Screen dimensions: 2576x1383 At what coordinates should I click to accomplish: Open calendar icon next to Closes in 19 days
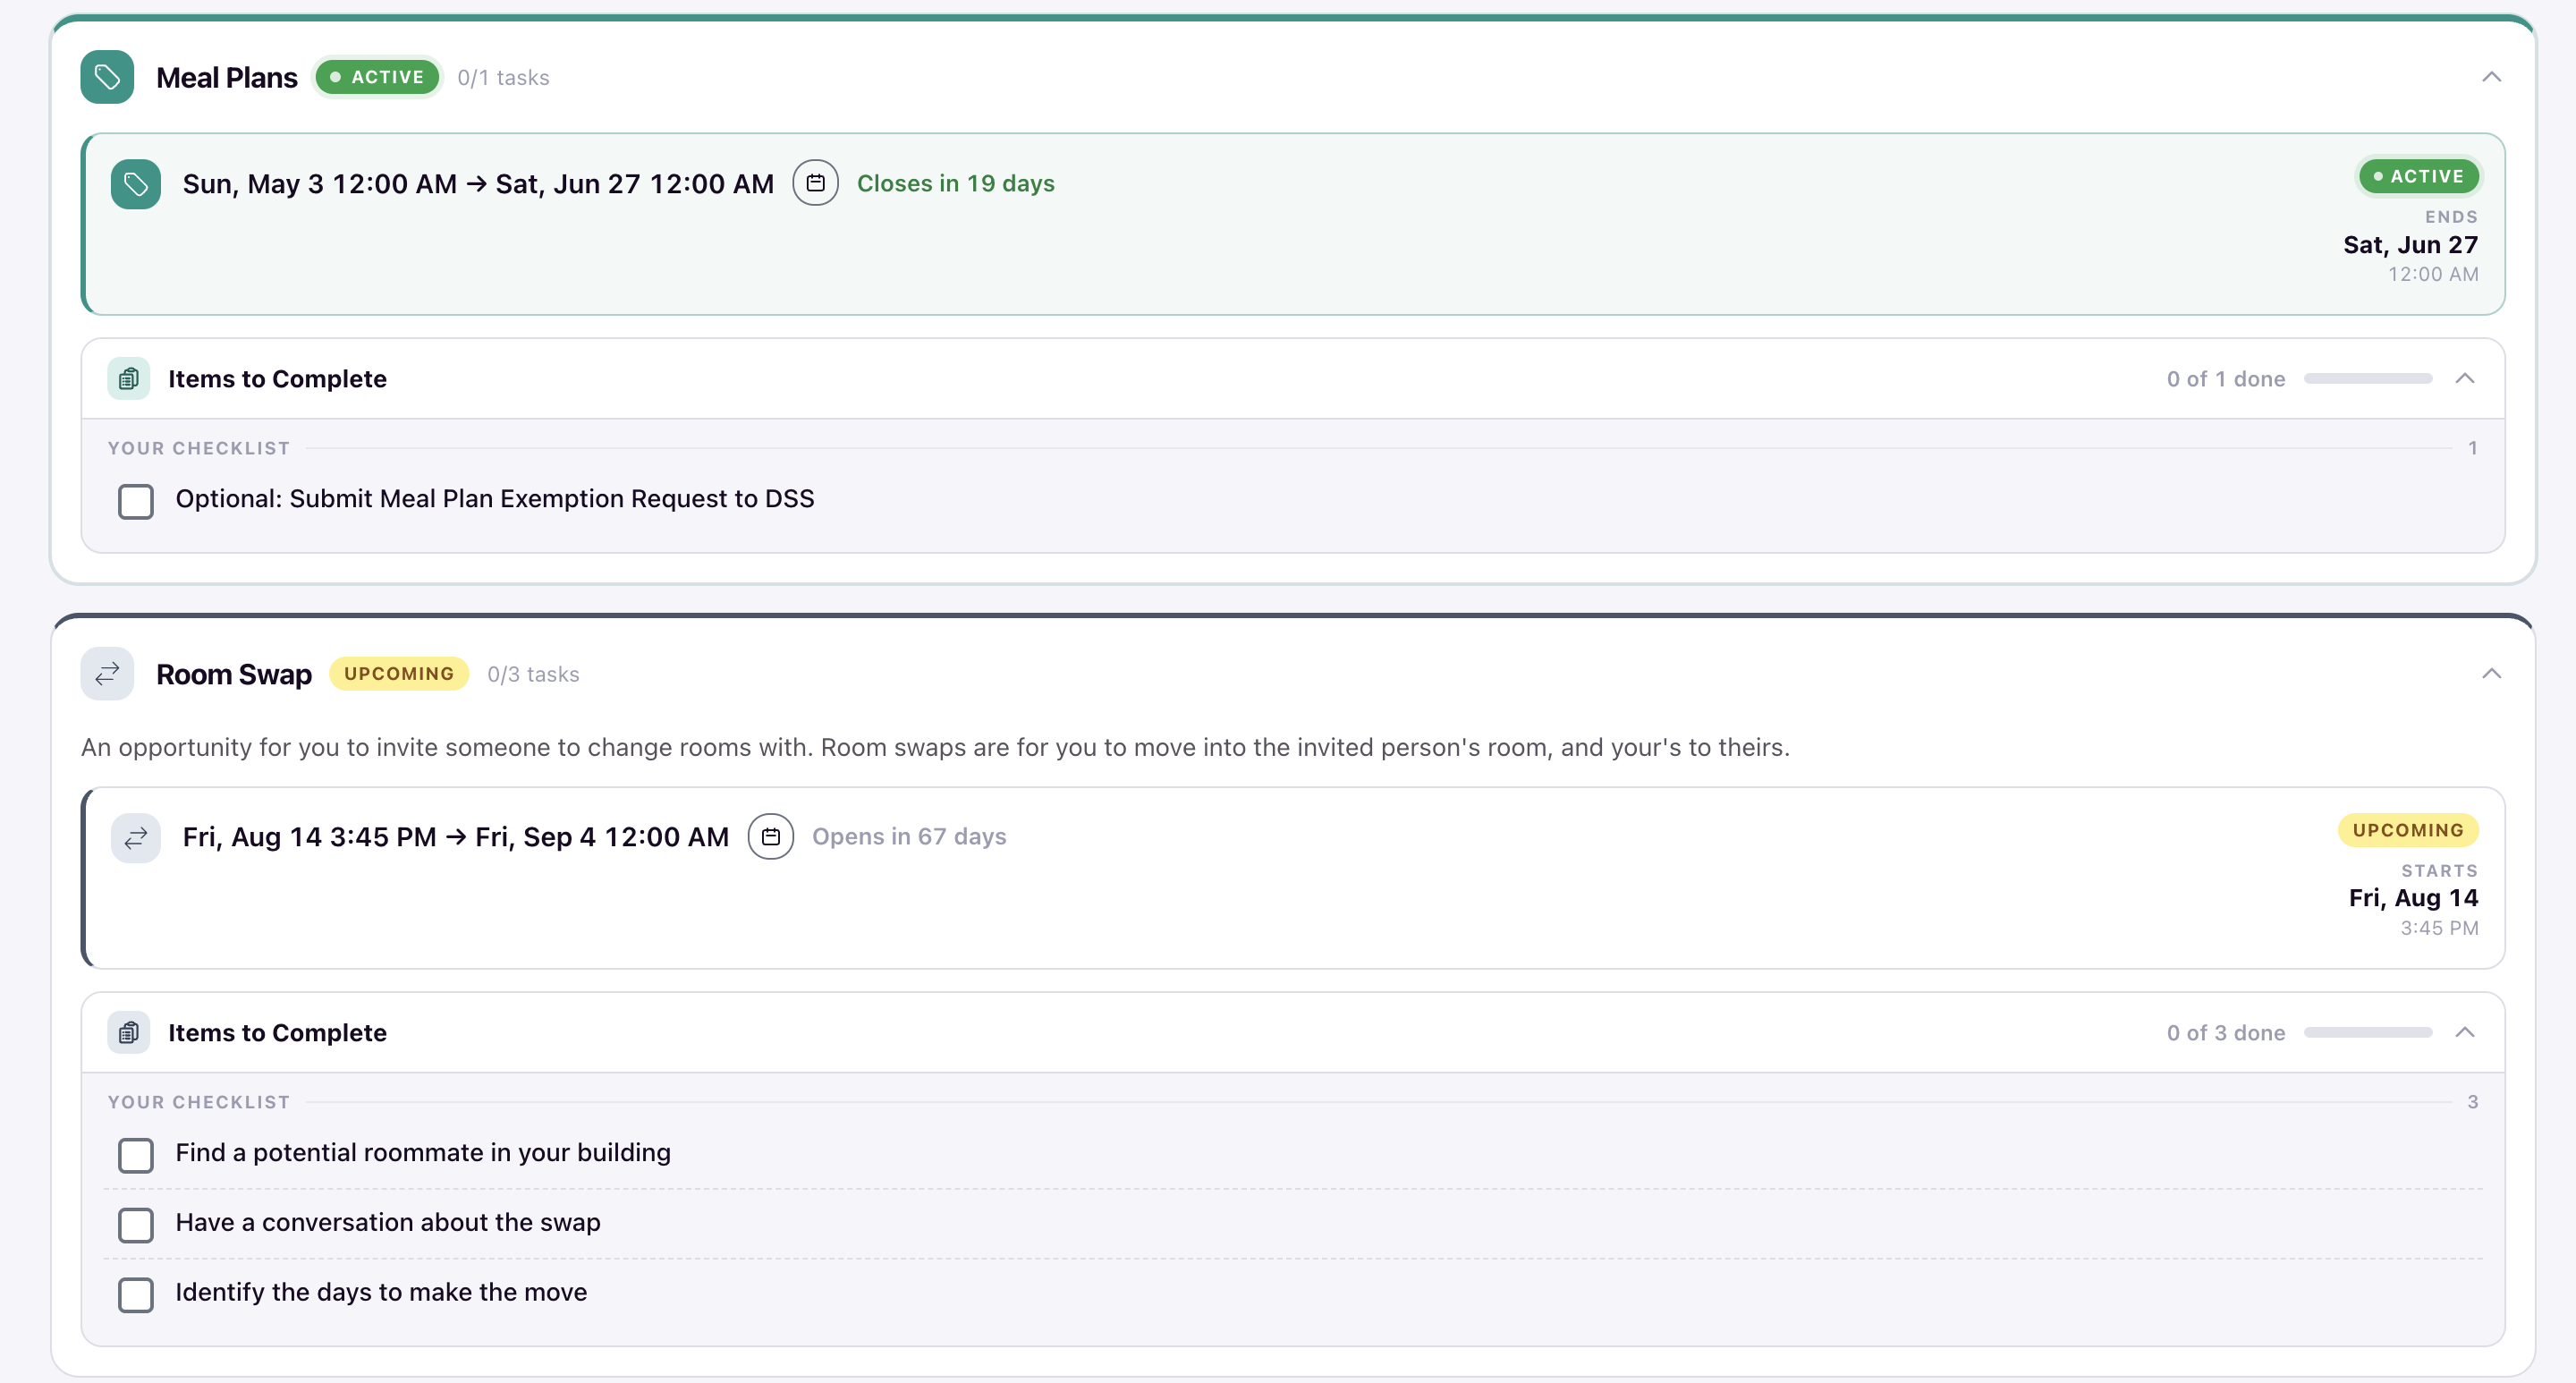tap(815, 183)
